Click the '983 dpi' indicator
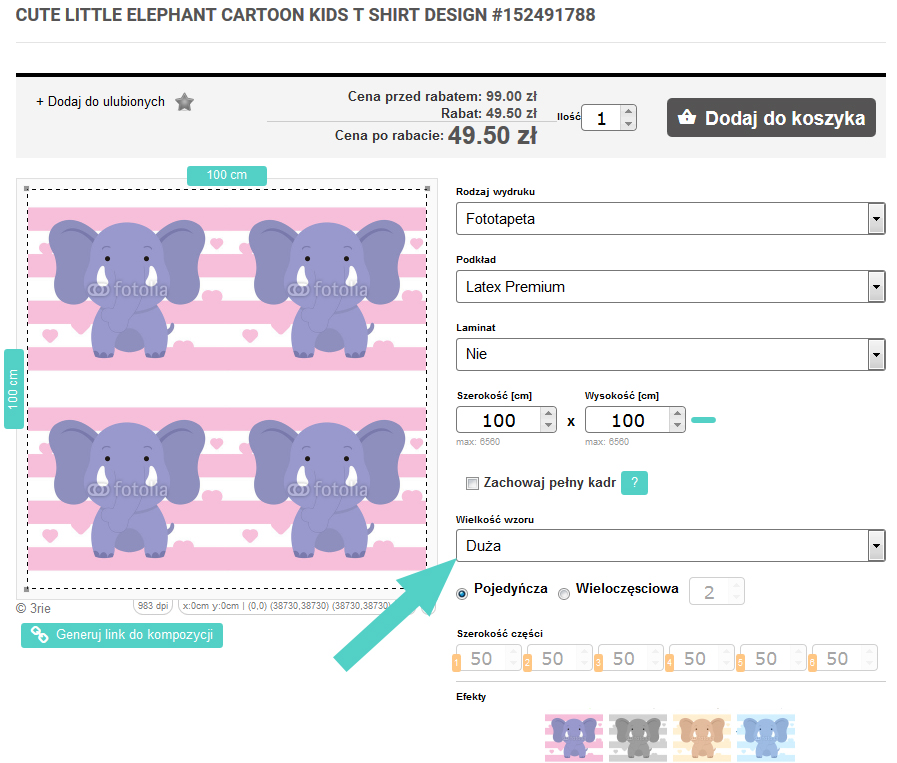Screen dimensions: 897x763 (x=153, y=606)
